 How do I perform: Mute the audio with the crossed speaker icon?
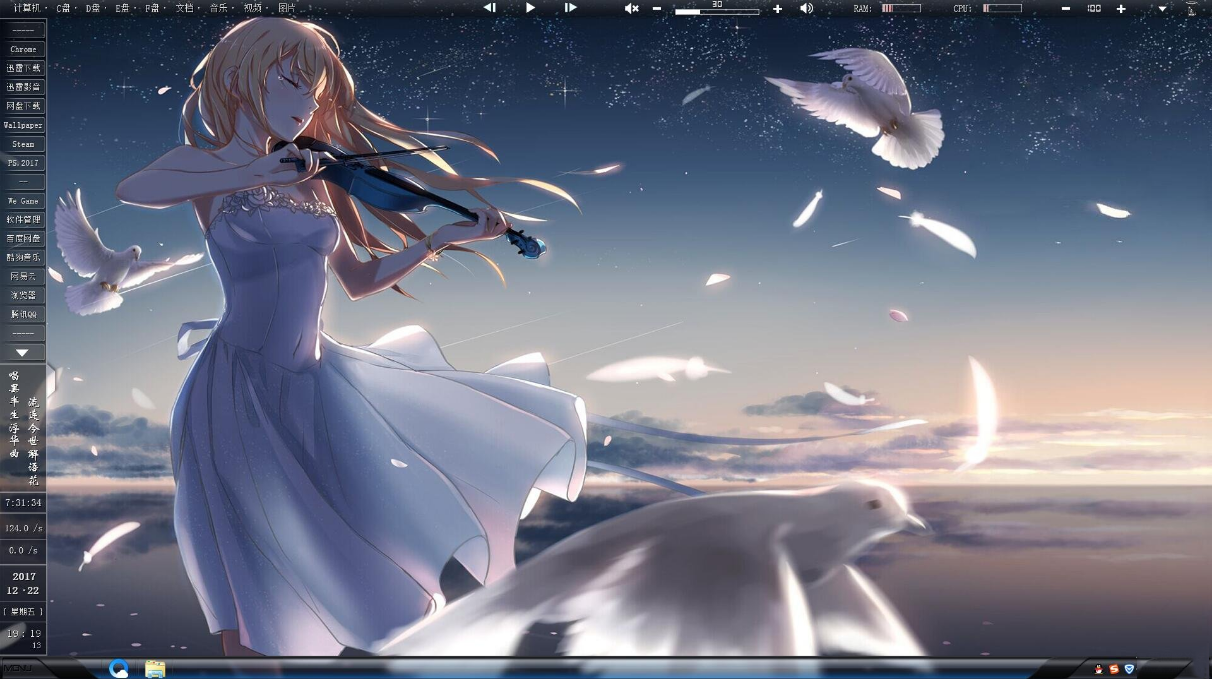(631, 8)
